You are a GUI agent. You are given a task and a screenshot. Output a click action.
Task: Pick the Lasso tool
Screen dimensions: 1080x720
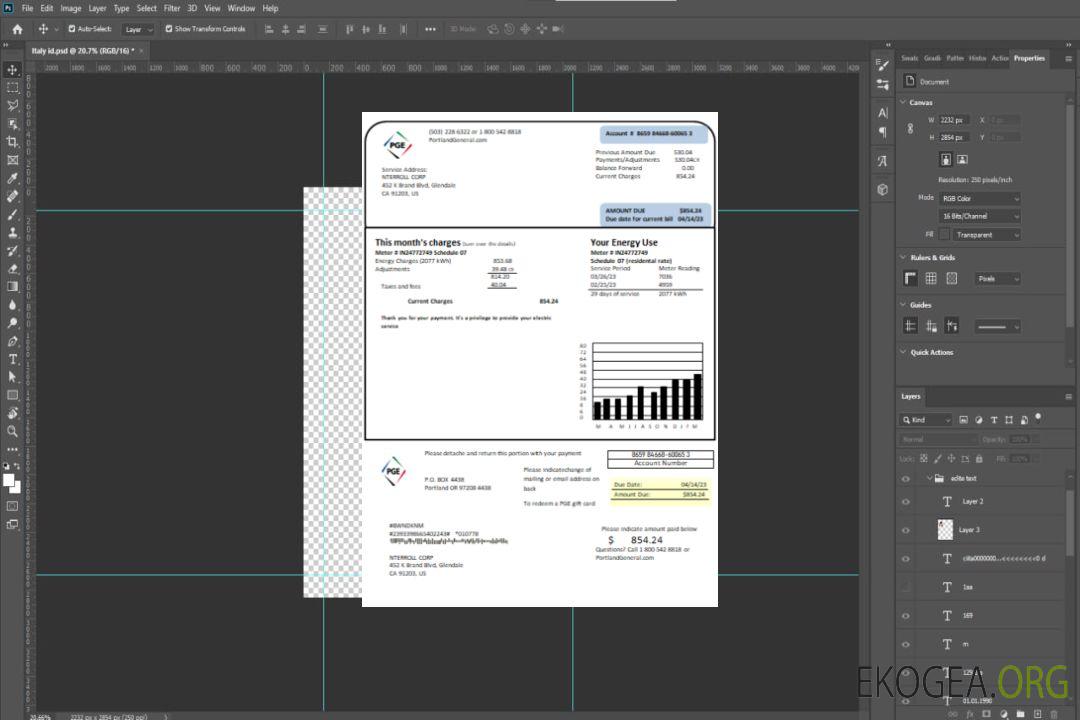[13, 105]
